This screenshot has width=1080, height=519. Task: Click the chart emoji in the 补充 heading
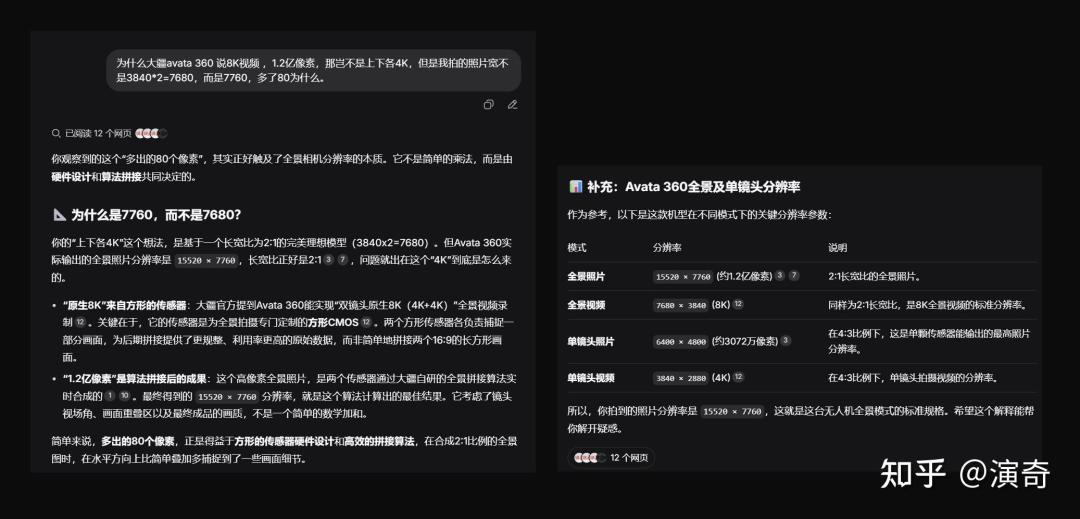[x=576, y=187]
